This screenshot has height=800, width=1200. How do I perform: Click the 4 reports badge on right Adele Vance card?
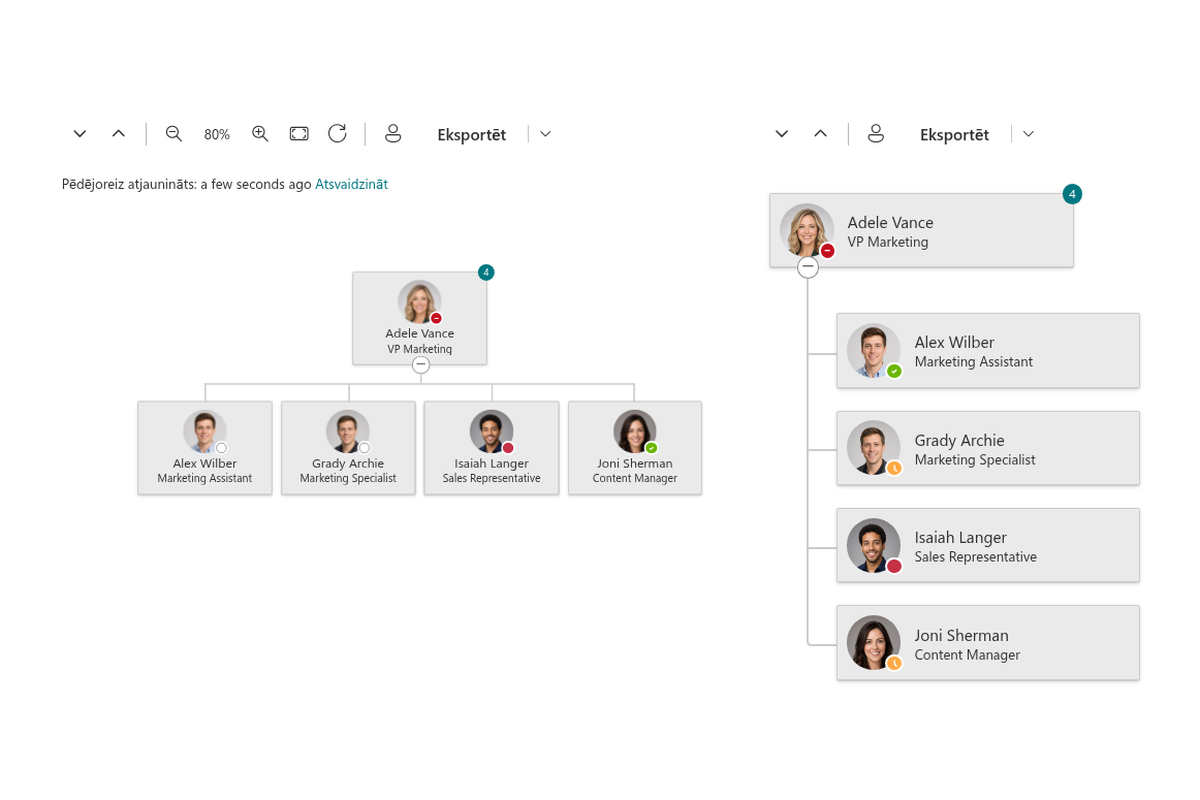point(1072,194)
